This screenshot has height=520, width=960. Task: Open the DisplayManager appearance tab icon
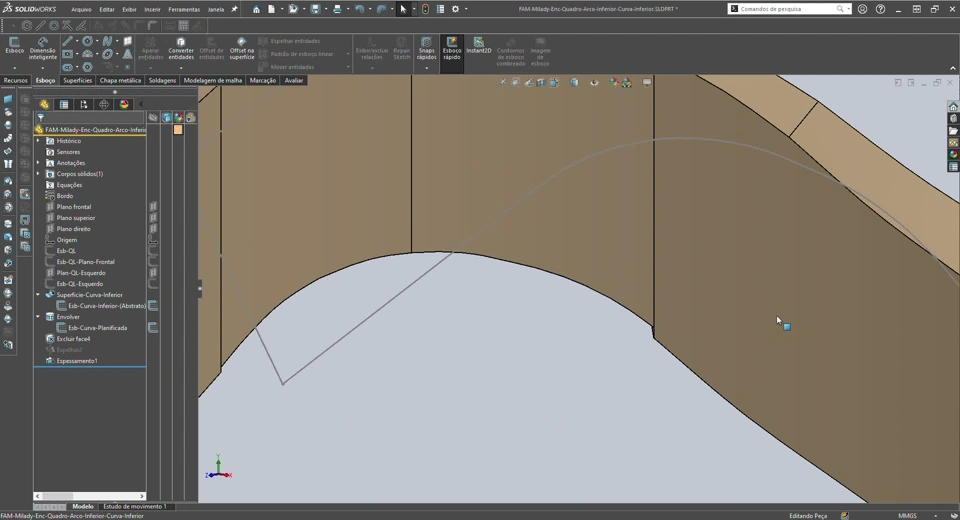coord(124,104)
